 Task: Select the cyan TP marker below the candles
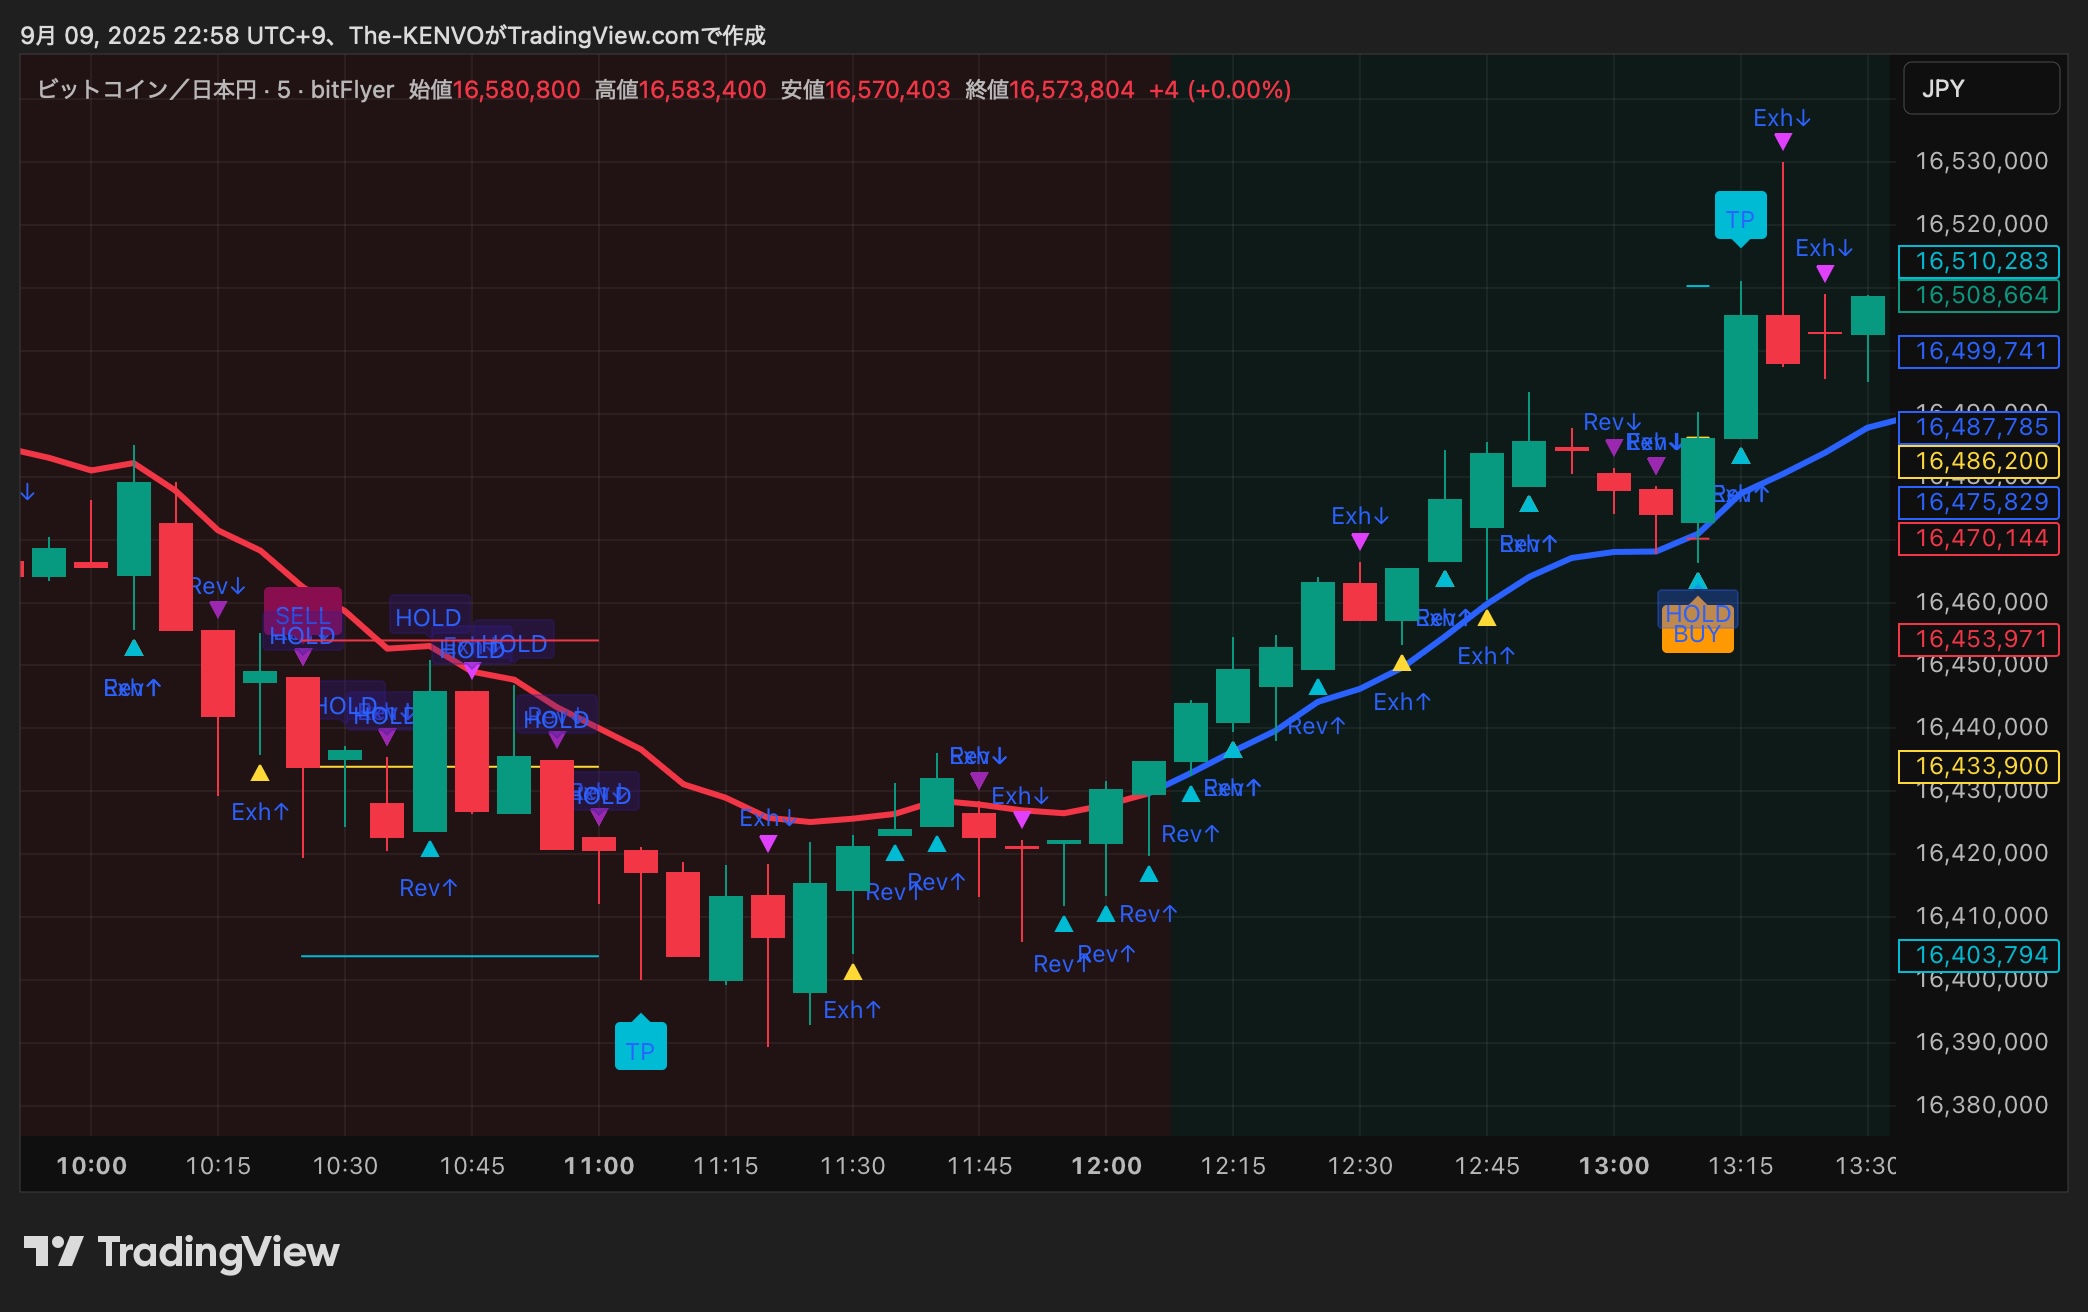click(x=640, y=1048)
